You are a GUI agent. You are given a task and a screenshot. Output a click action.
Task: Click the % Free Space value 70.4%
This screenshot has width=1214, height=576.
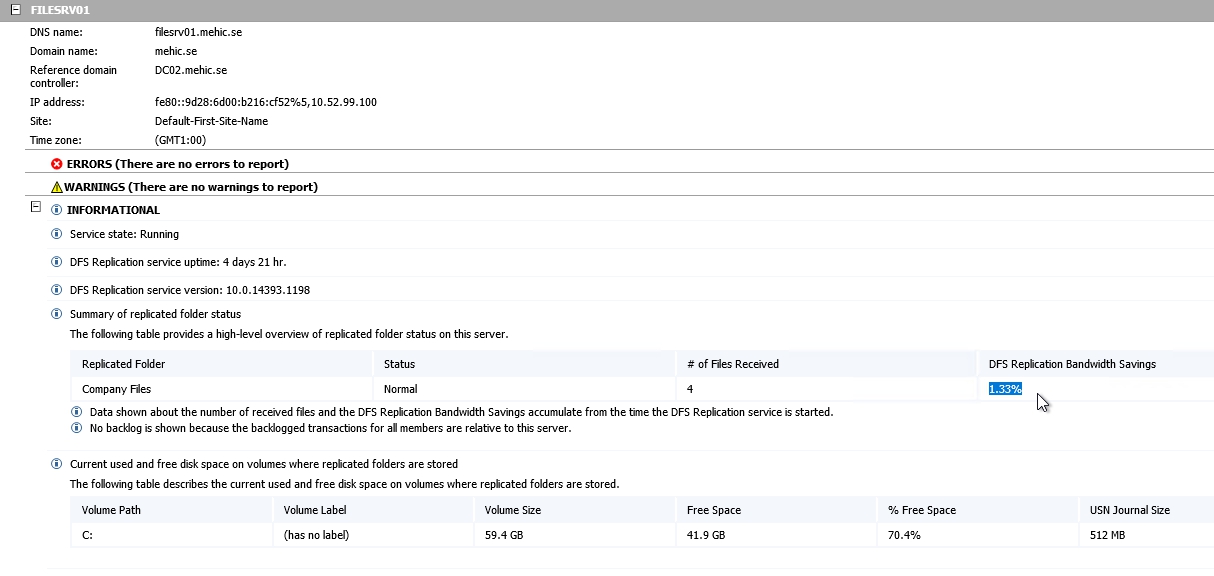point(904,535)
